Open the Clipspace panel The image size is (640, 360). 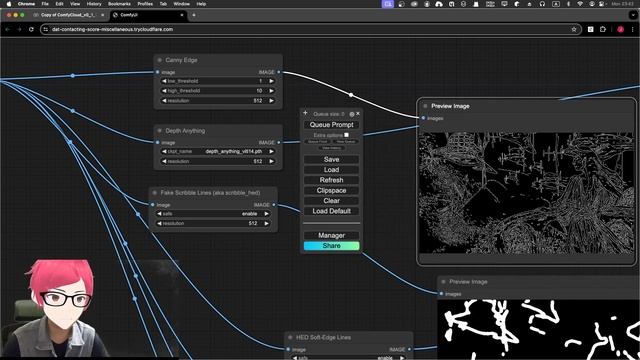tap(331, 191)
